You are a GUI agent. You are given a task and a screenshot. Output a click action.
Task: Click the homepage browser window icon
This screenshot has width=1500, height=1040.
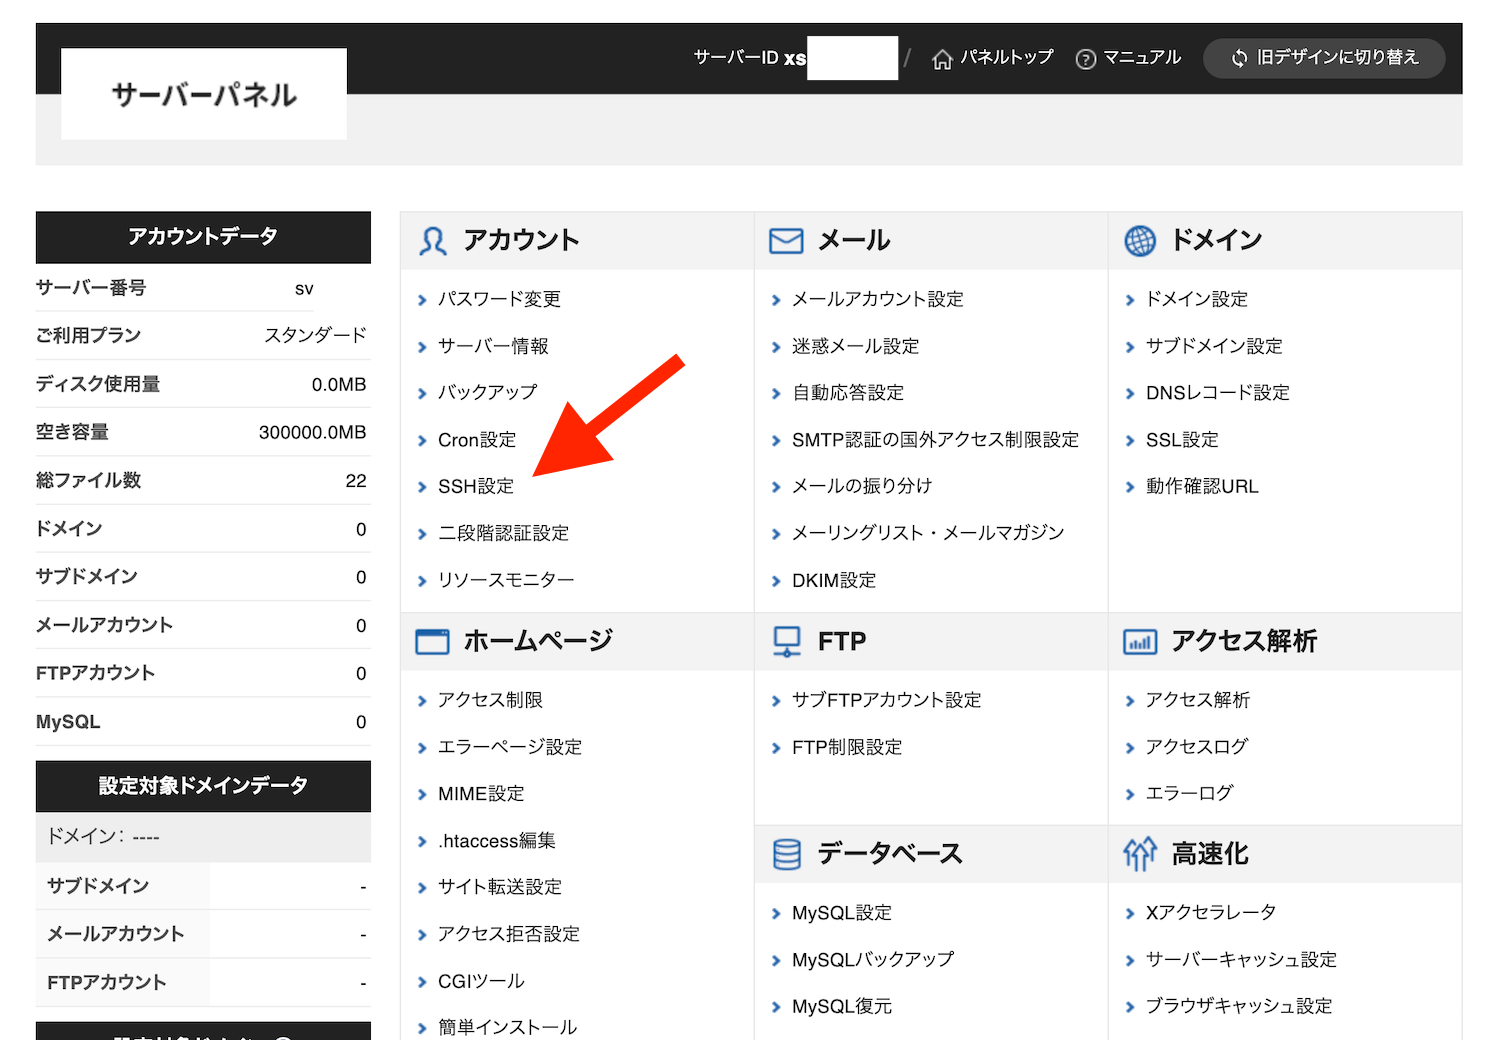[x=431, y=641]
